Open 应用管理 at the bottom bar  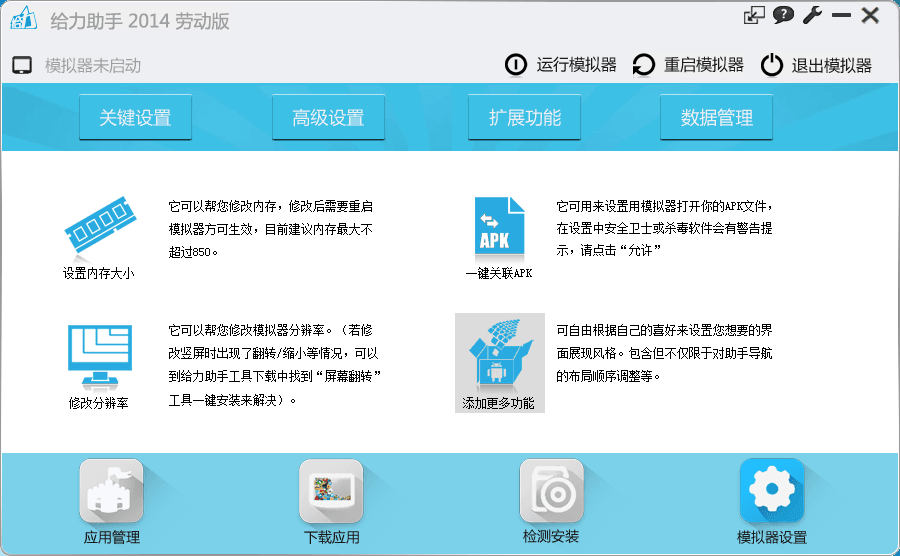(111, 492)
